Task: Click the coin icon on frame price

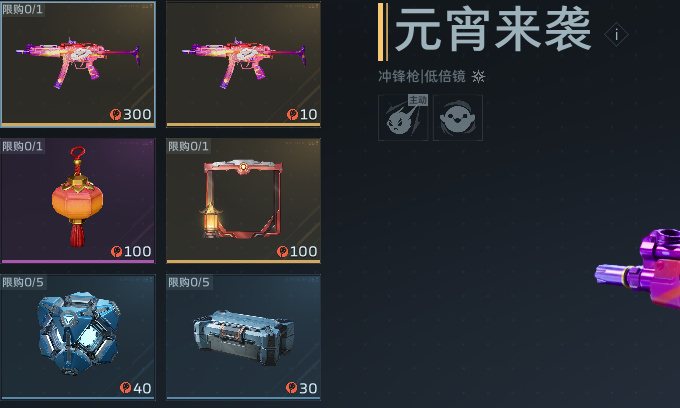Action: coord(282,251)
